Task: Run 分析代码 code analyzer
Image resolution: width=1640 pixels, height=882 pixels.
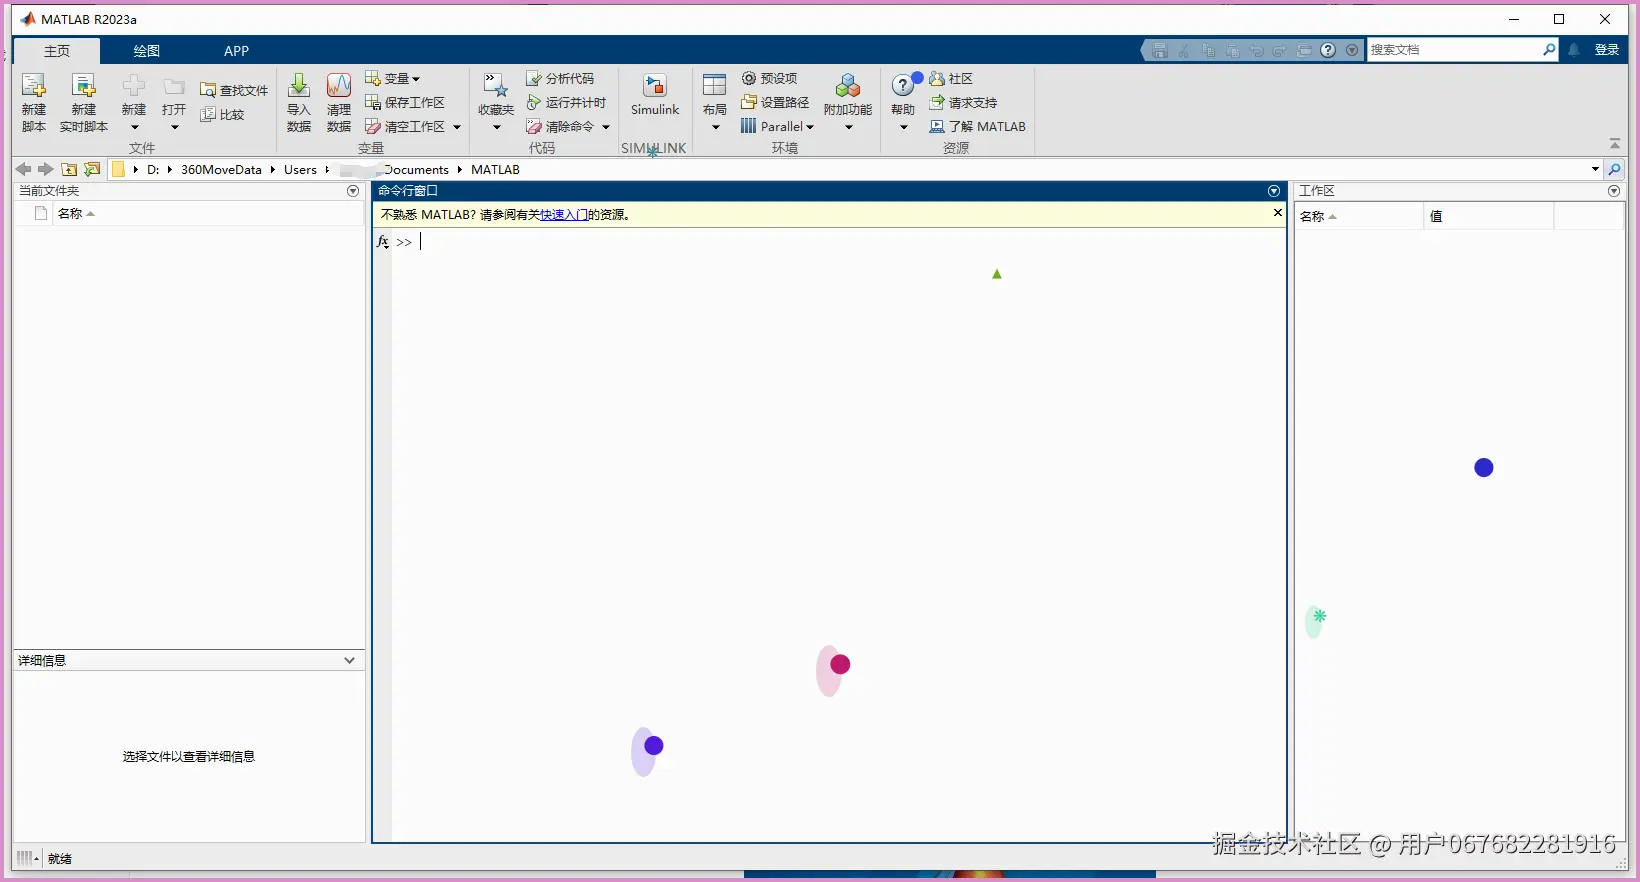Action: pyautogui.click(x=560, y=78)
